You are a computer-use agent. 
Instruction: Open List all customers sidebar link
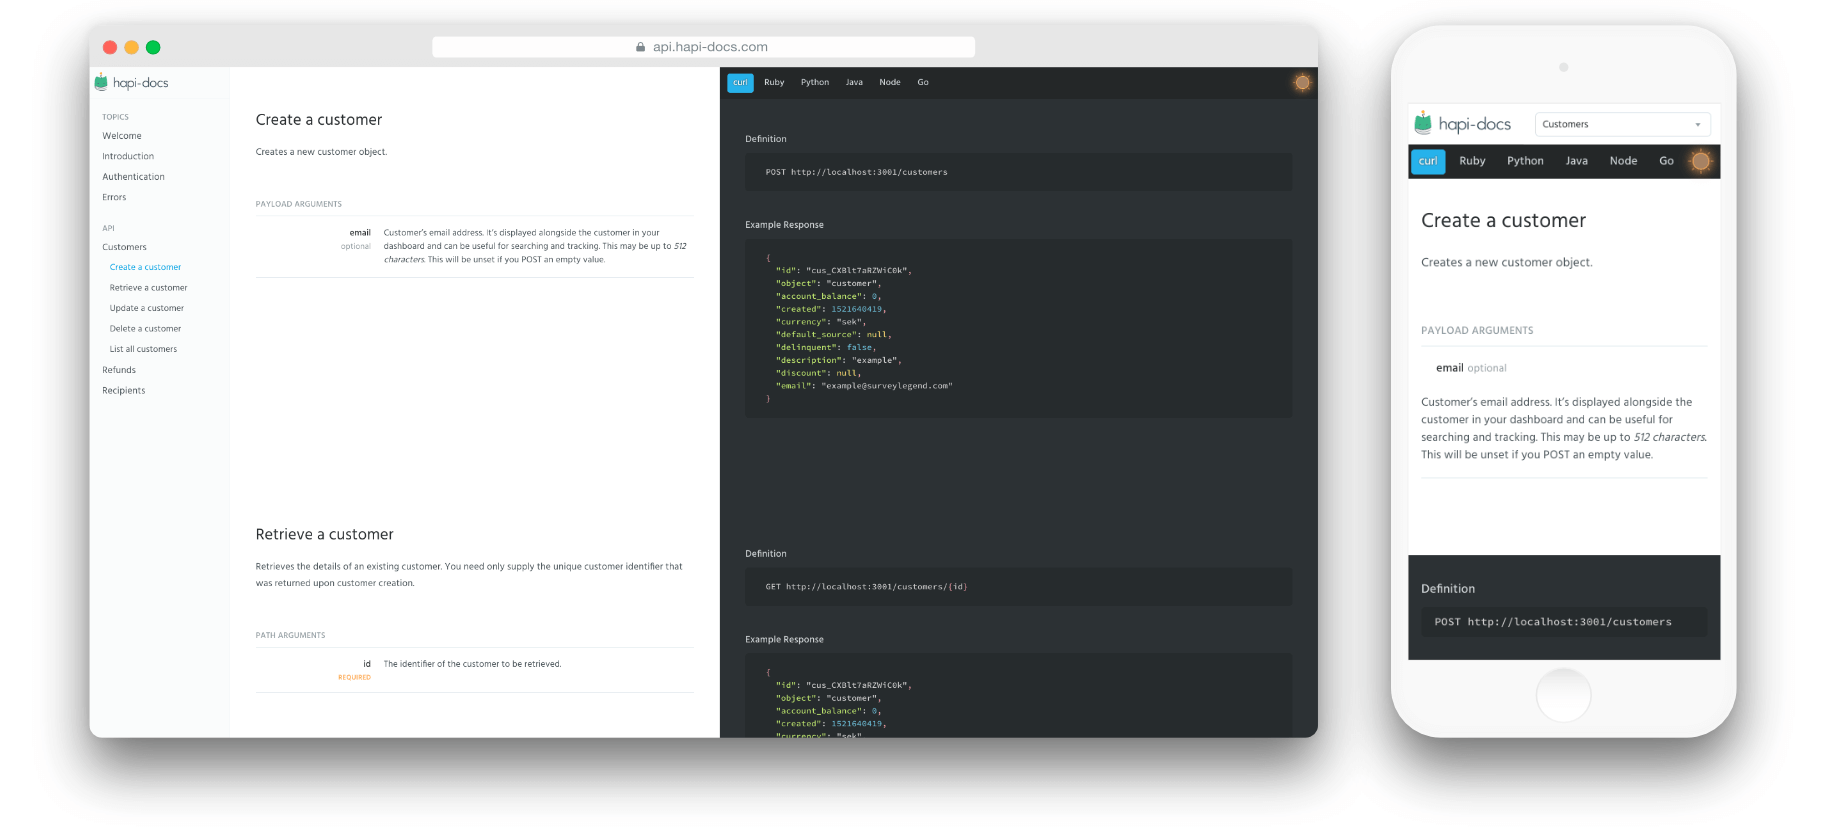coord(143,349)
